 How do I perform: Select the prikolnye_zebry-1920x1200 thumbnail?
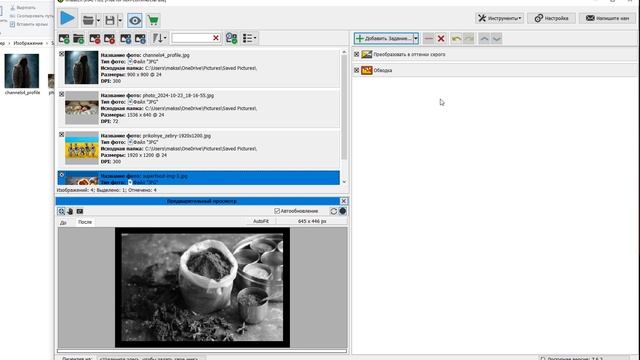[82, 148]
